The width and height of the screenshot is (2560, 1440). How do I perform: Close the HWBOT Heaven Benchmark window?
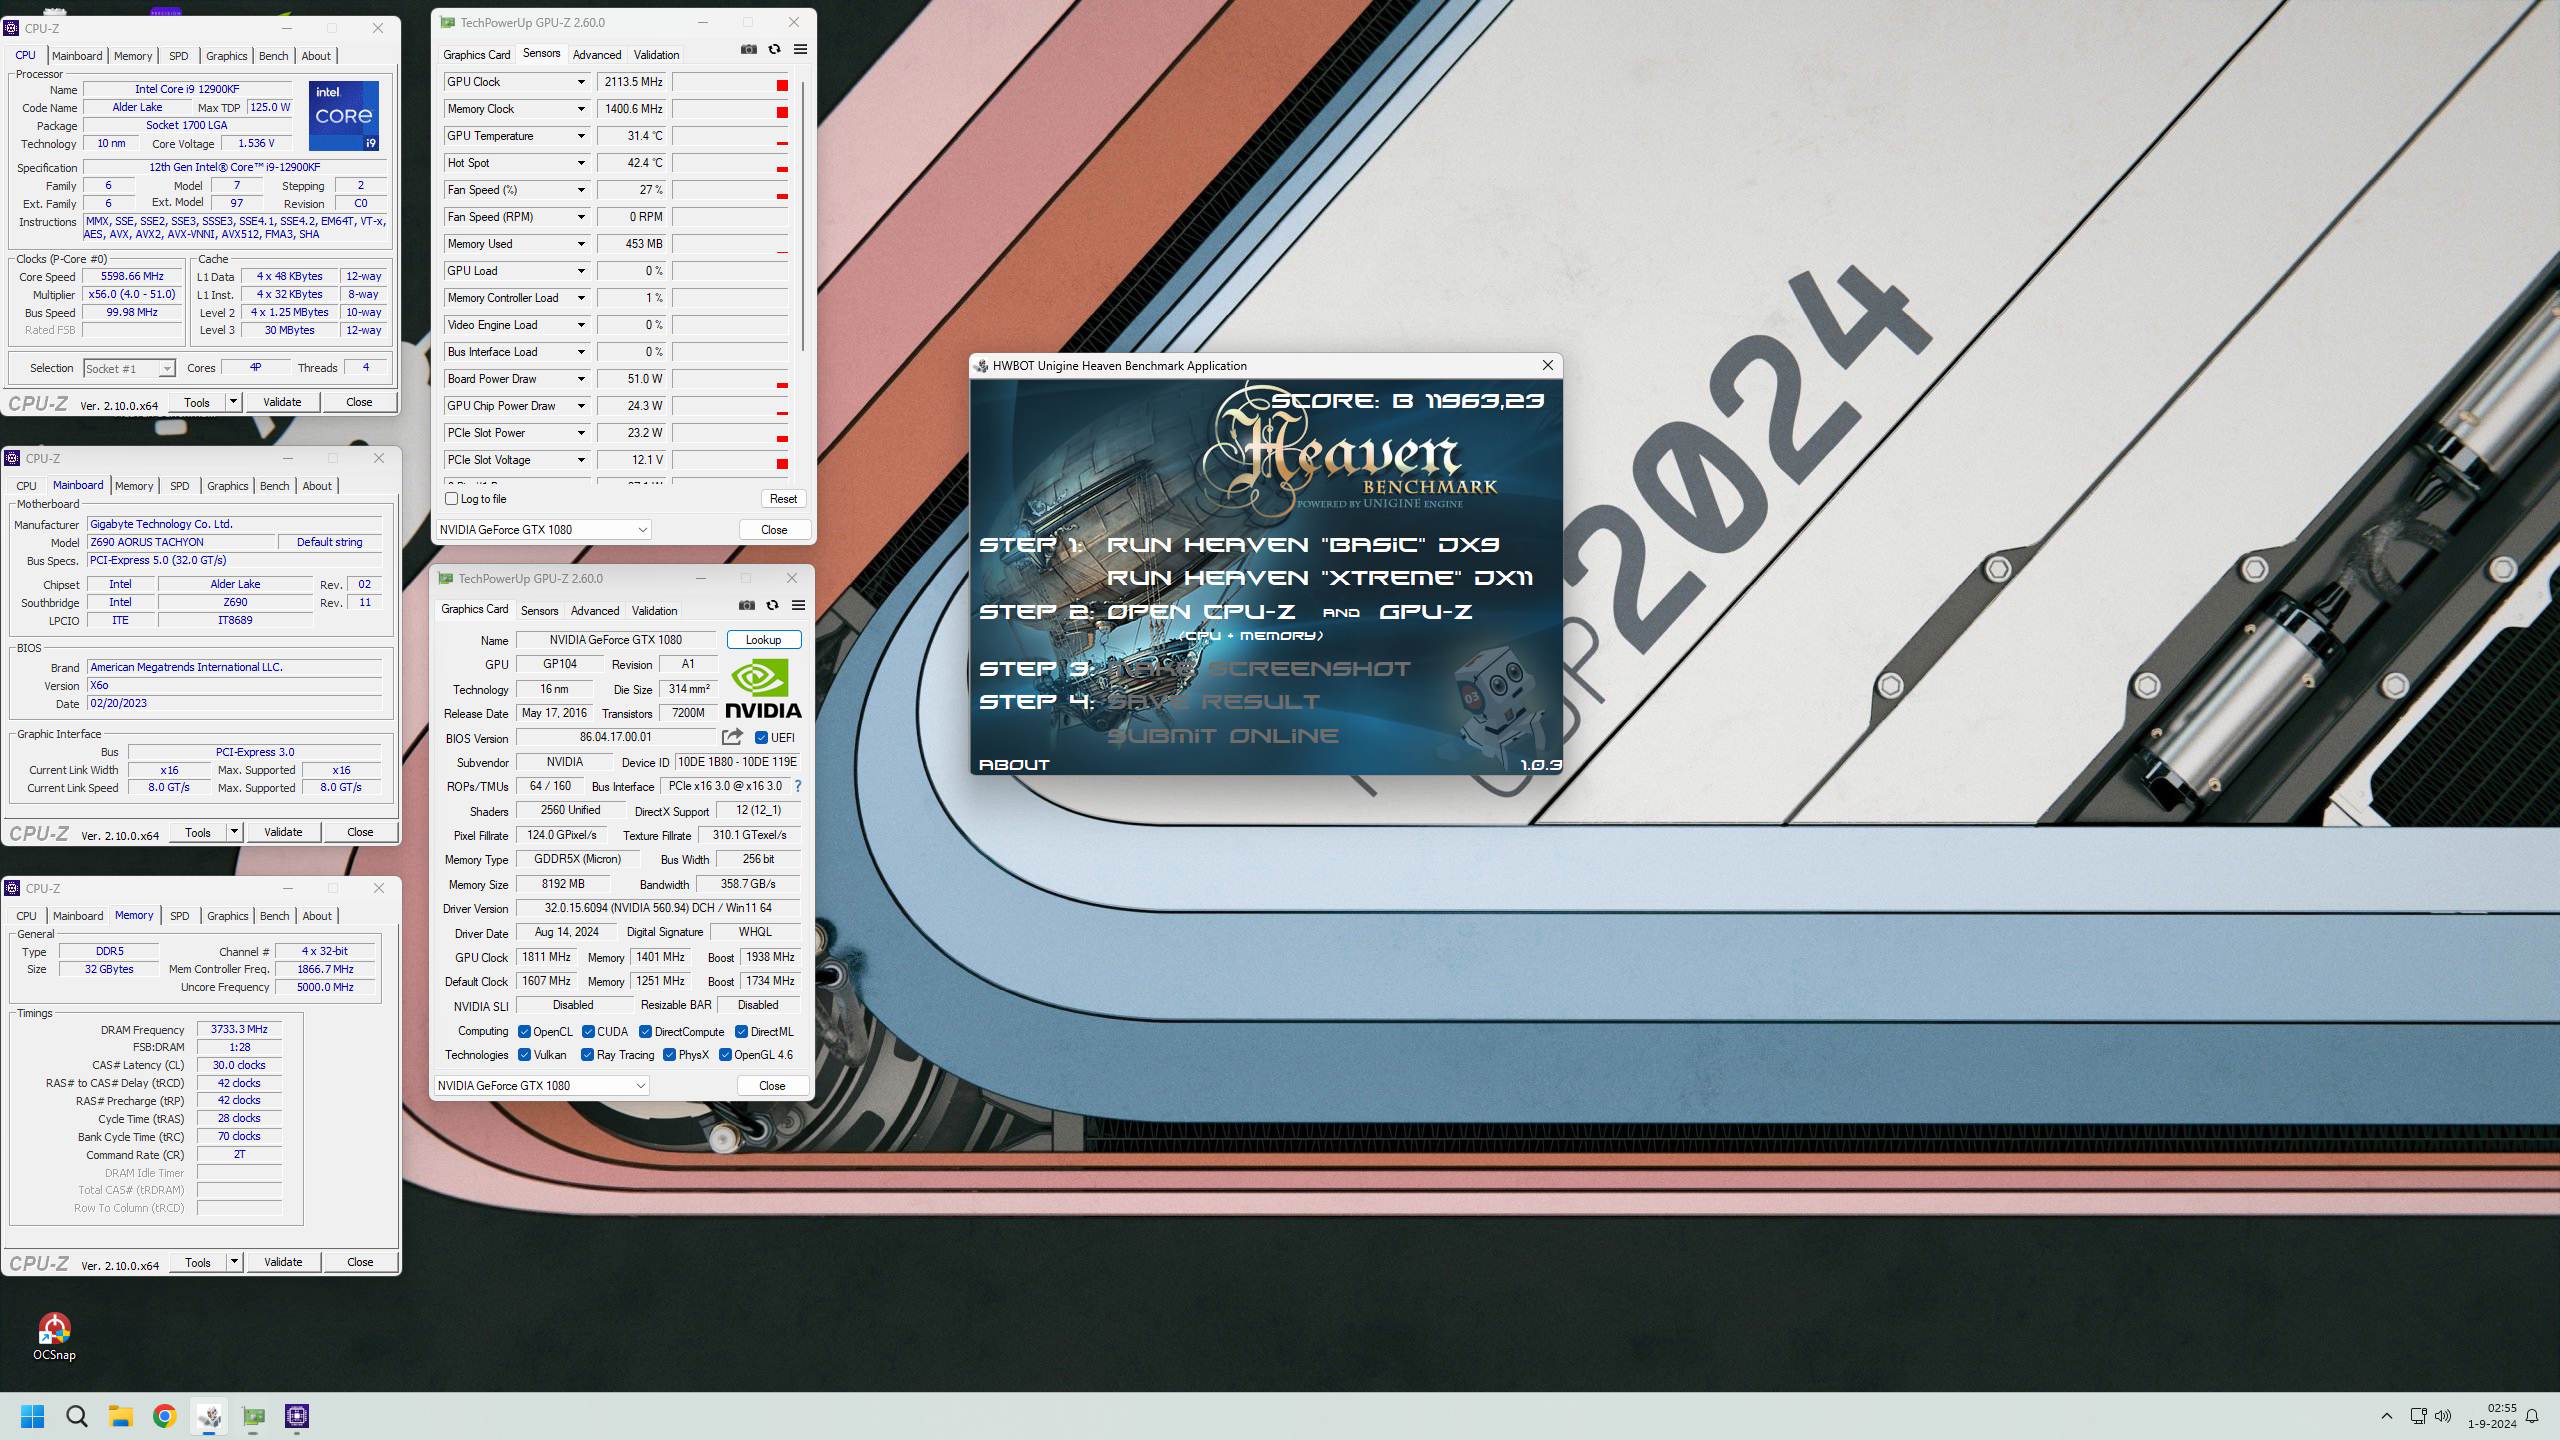click(1548, 366)
